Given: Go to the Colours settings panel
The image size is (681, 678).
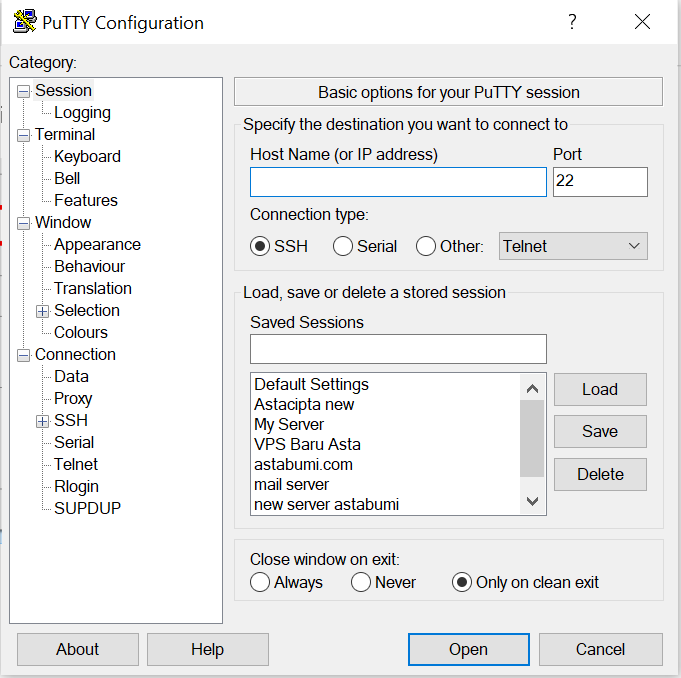Looking at the screenshot, I should [x=81, y=332].
